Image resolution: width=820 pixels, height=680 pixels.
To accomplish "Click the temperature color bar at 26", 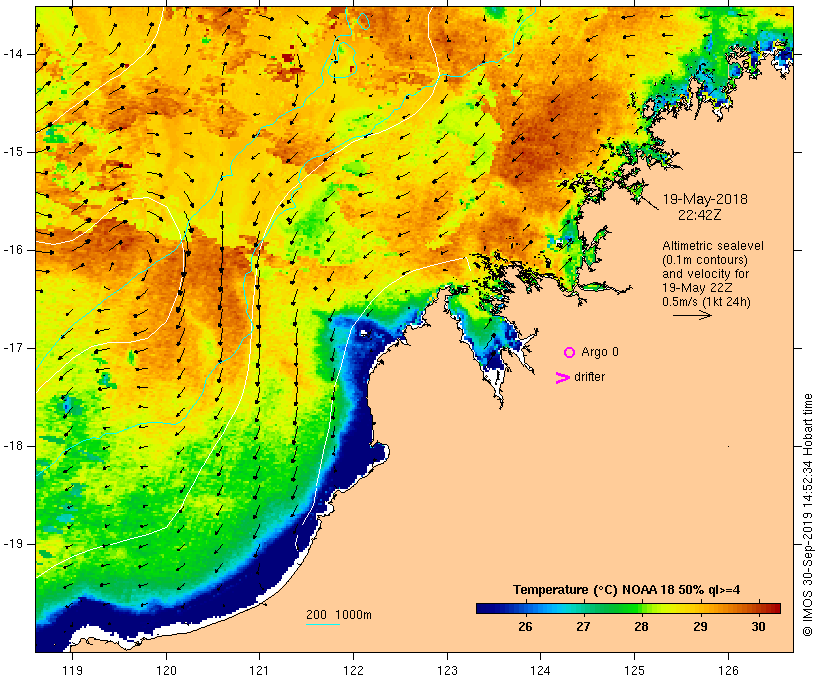I will [525, 608].
